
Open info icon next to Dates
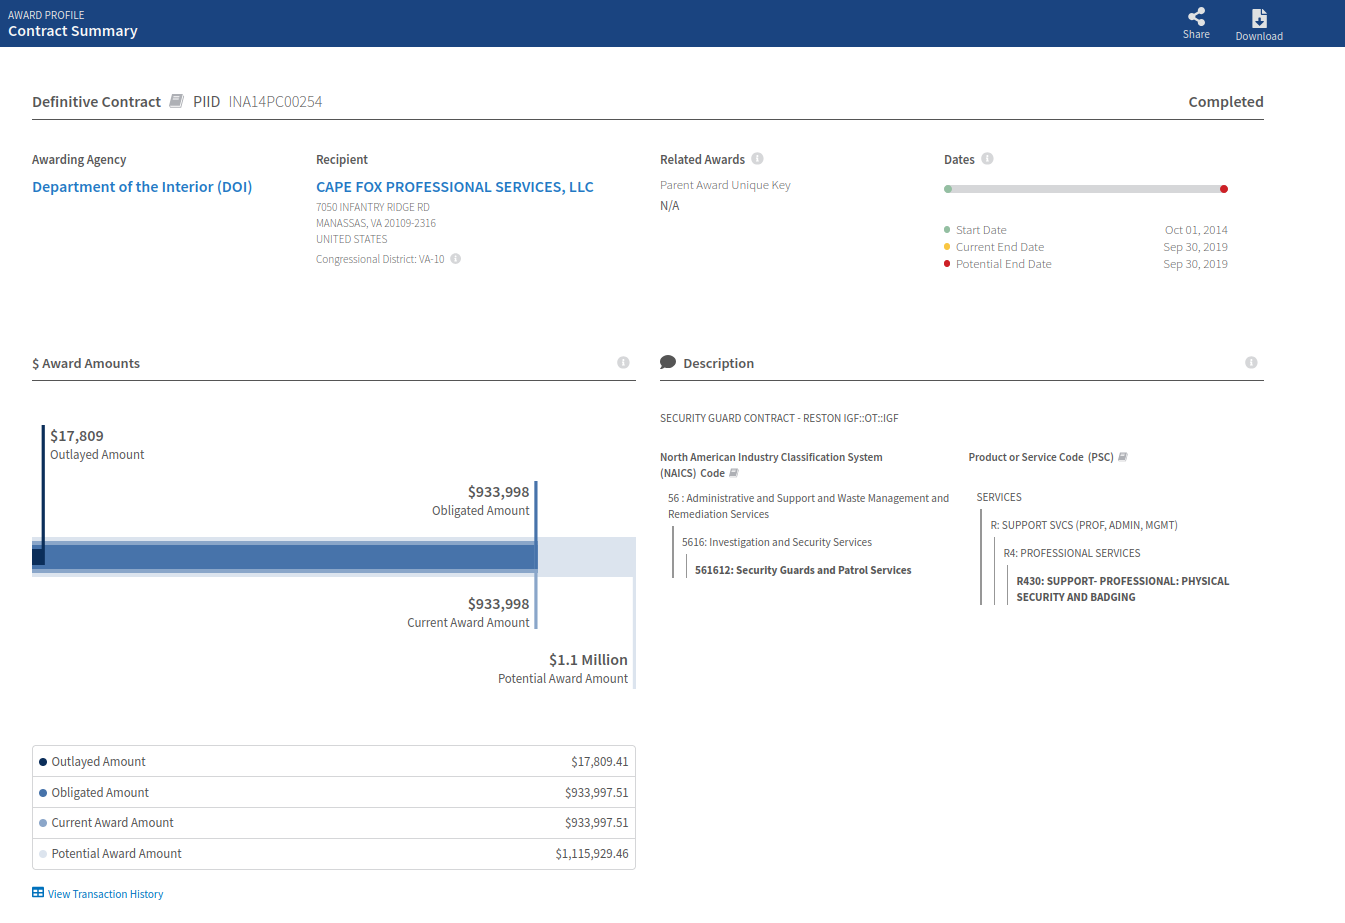(x=987, y=159)
